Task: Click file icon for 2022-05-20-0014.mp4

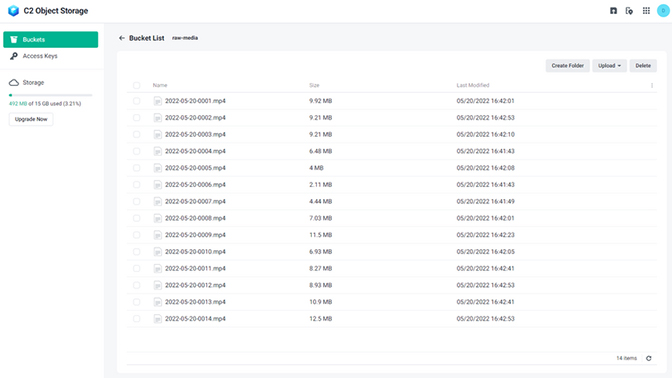Action: (158, 318)
